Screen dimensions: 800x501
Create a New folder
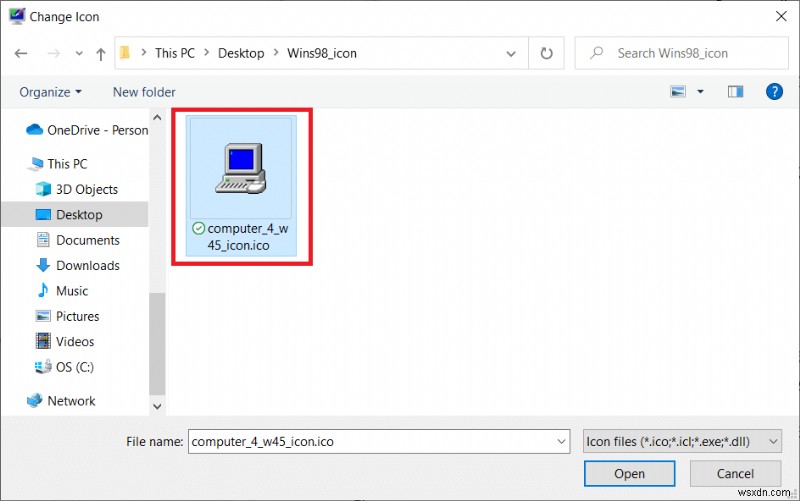click(144, 92)
